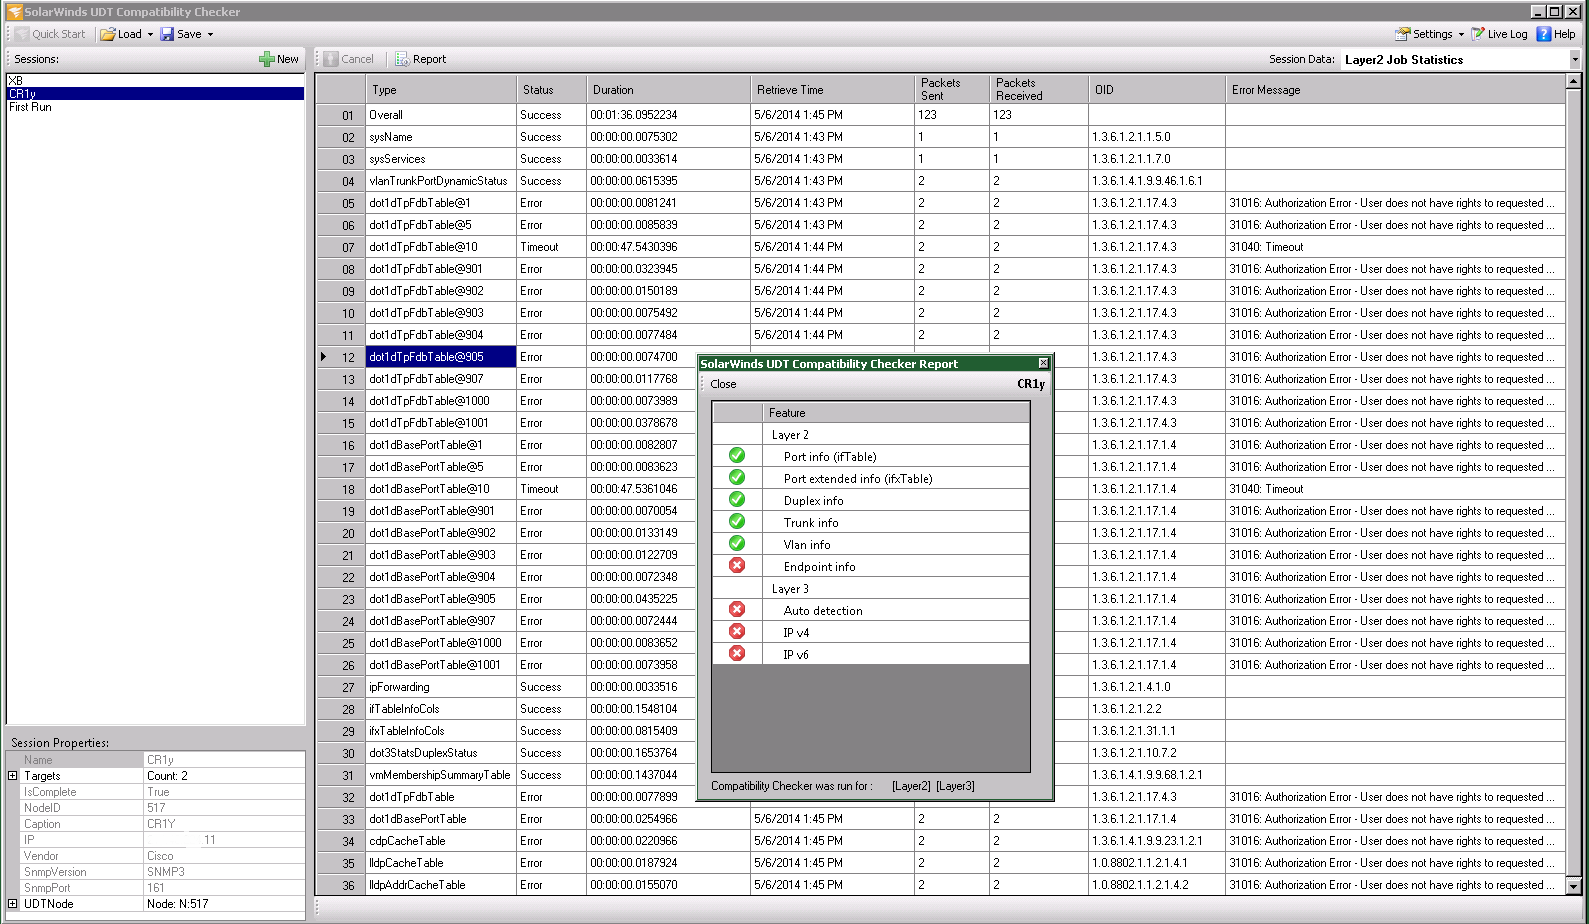
Task: Click green check icon beside Trunk info
Action: (x=737, y=521)
